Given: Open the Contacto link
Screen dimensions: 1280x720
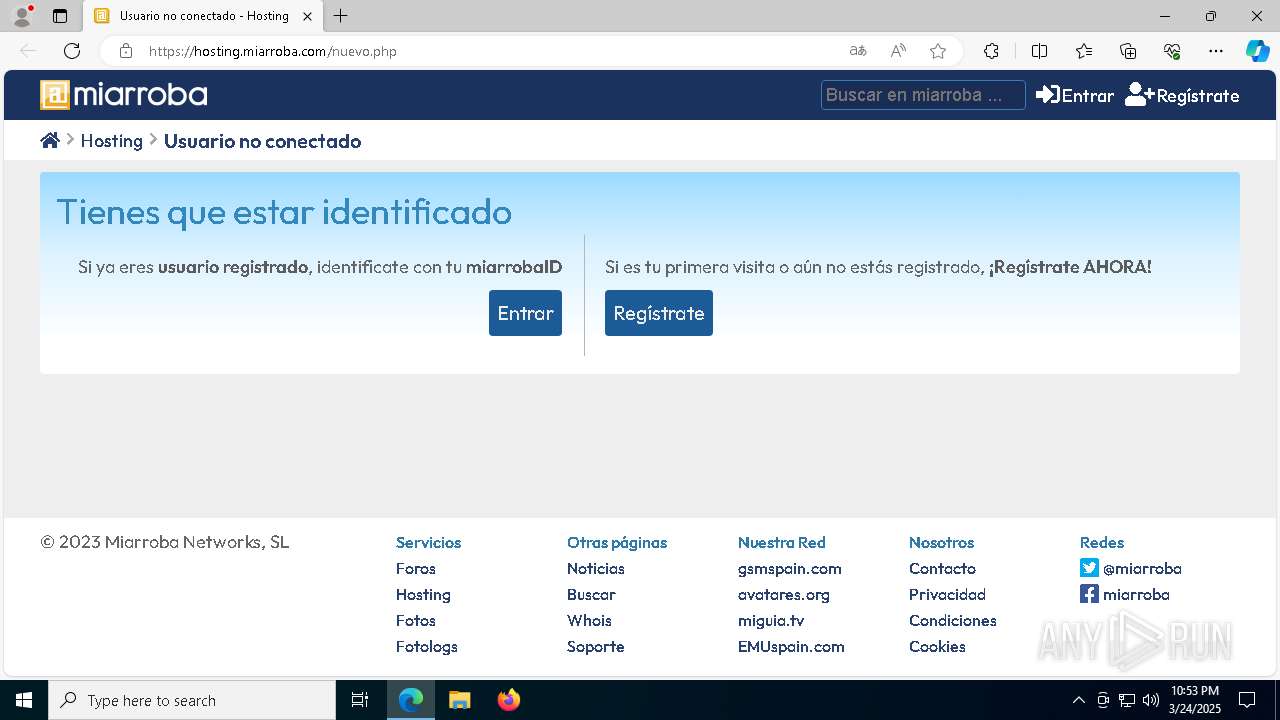Looking at the screenshot, I should pos(942,568).
